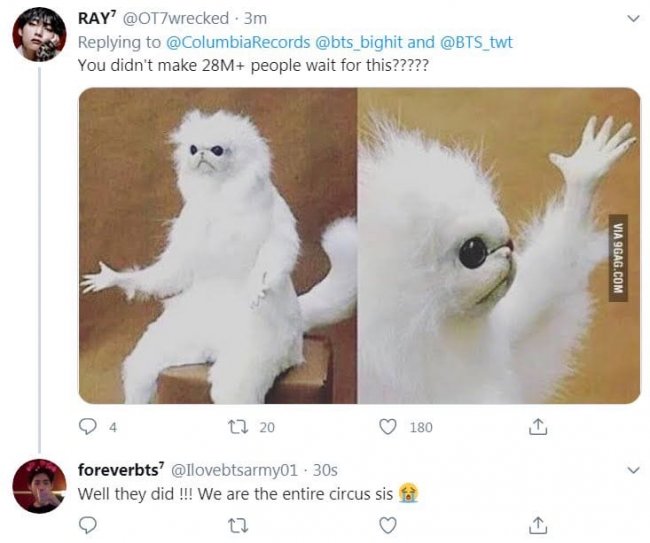Open the @ColumbiaRecords profile mention

coord(235,42)
